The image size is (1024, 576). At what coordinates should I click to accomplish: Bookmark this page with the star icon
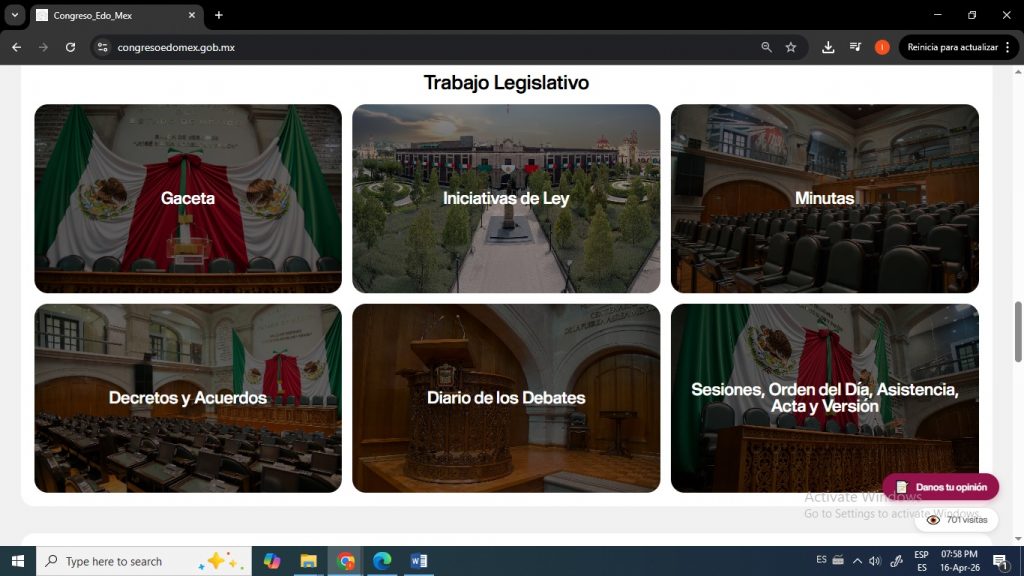(x=791, y=47)
